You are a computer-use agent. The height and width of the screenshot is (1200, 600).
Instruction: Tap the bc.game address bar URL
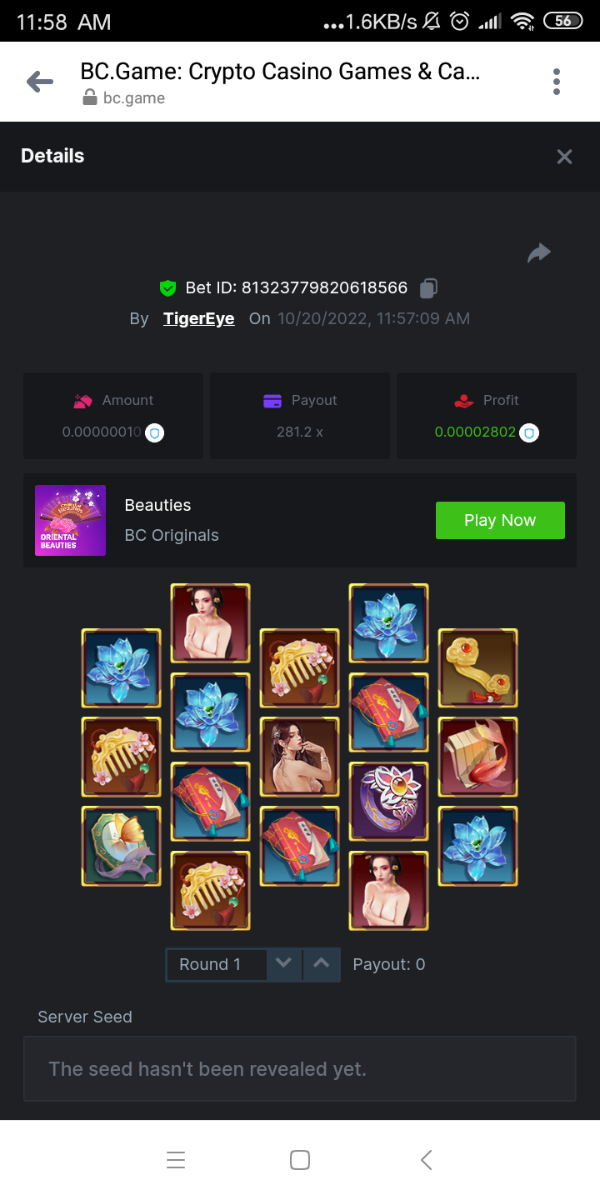[134, 98]
